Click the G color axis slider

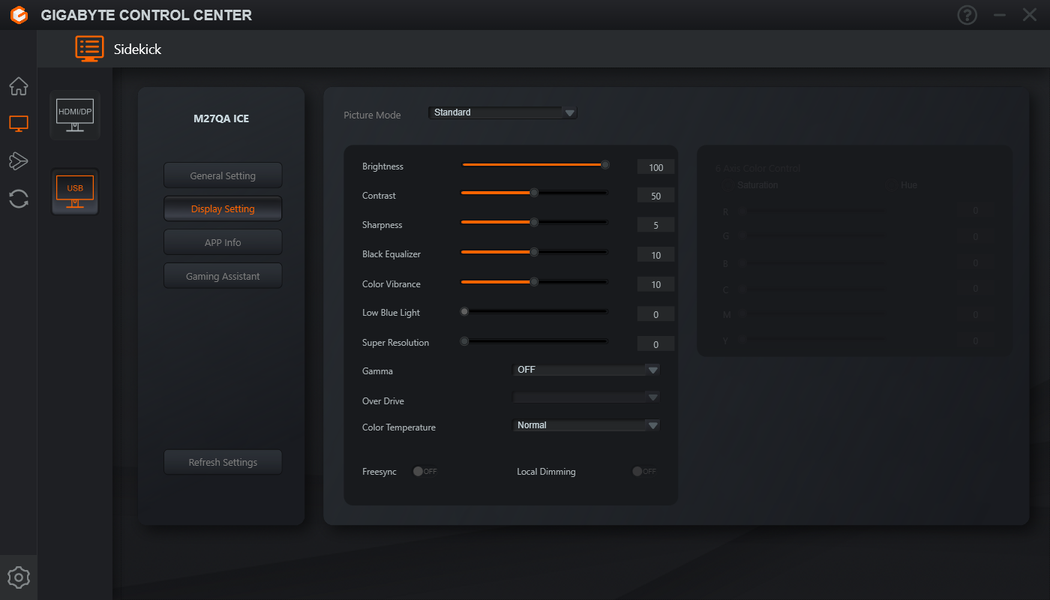click(x=811, y=236)
